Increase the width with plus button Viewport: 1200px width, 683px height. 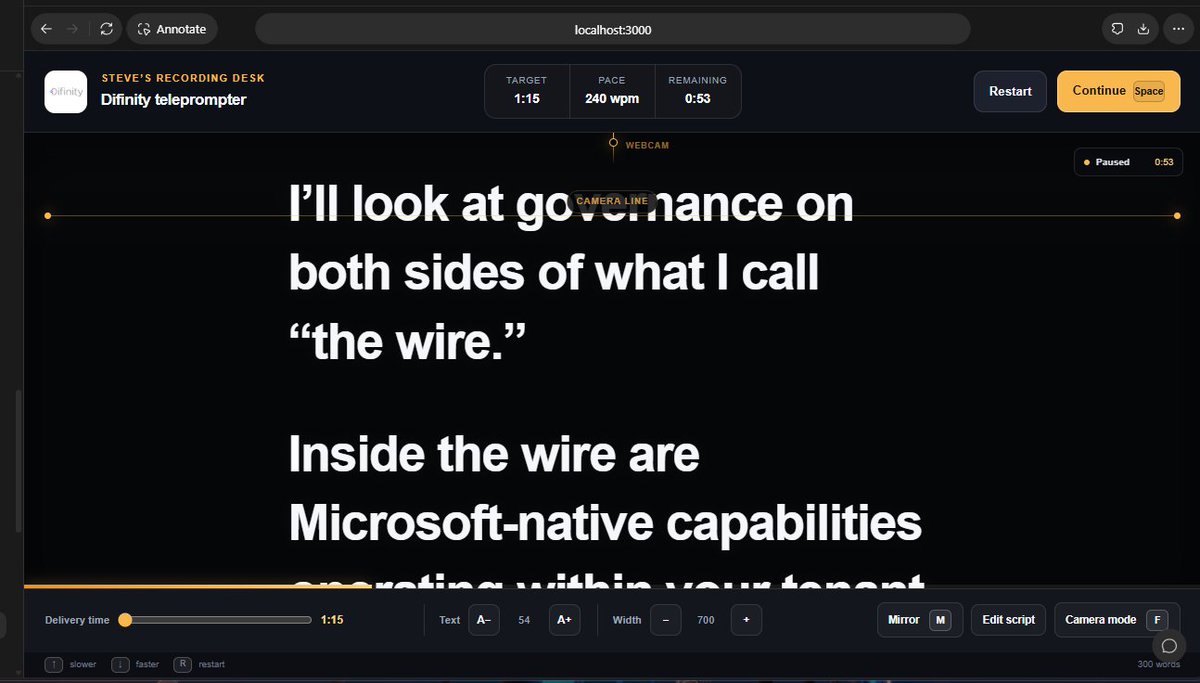pos(746,620)
